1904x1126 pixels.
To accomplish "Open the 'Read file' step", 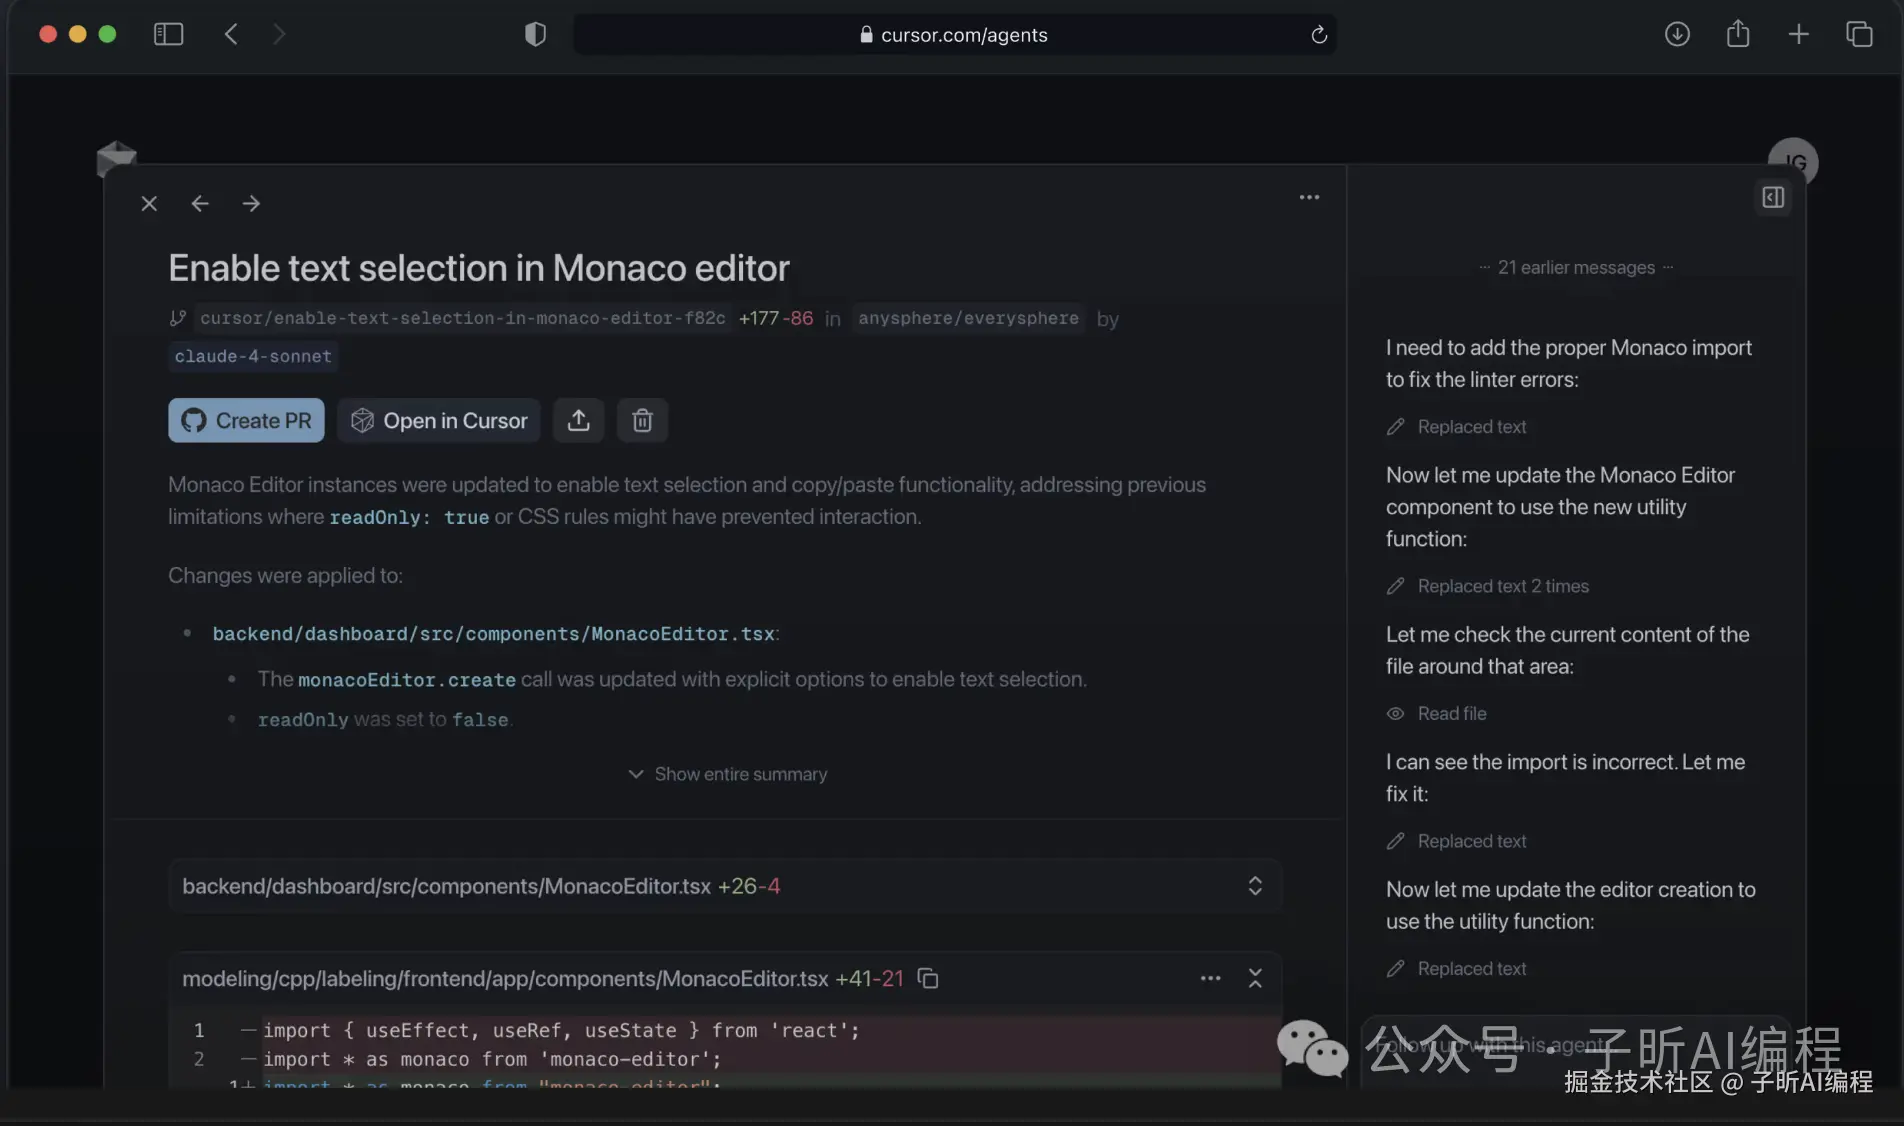I will tap(1437, 714).
